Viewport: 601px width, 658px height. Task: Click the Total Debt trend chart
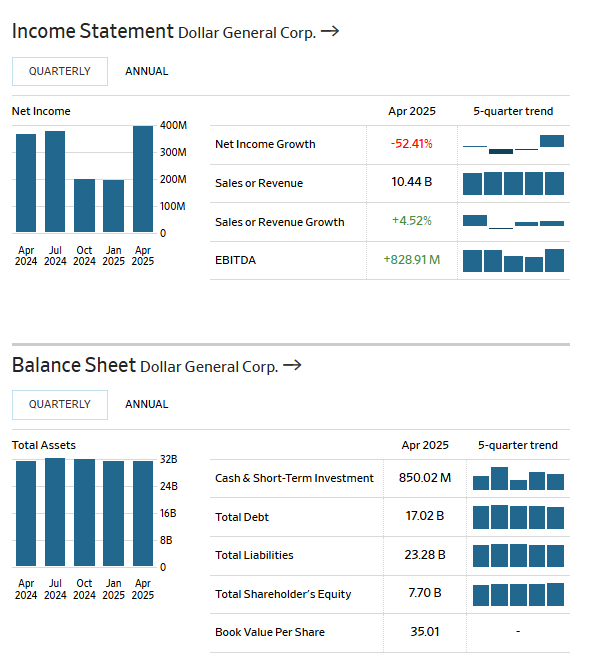click(518, 517)
